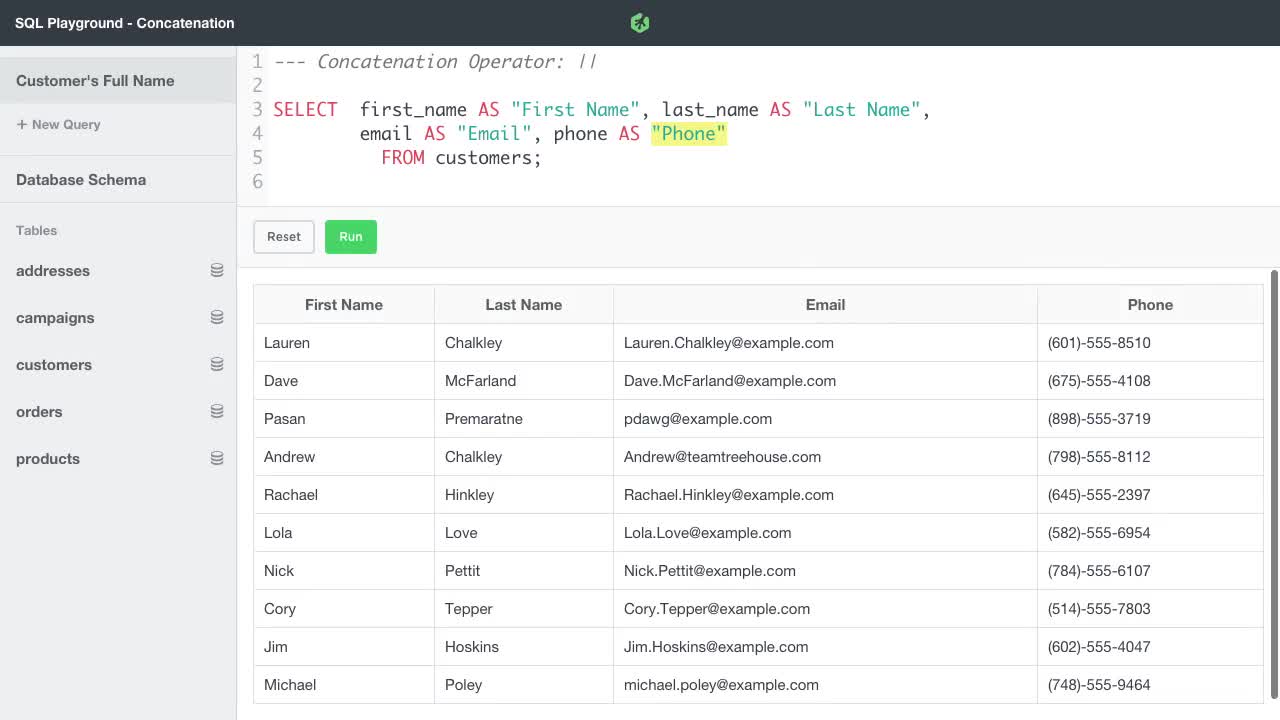Click database icon beside customers table
Screen dimensions: 1280x720
click(217, 365)
